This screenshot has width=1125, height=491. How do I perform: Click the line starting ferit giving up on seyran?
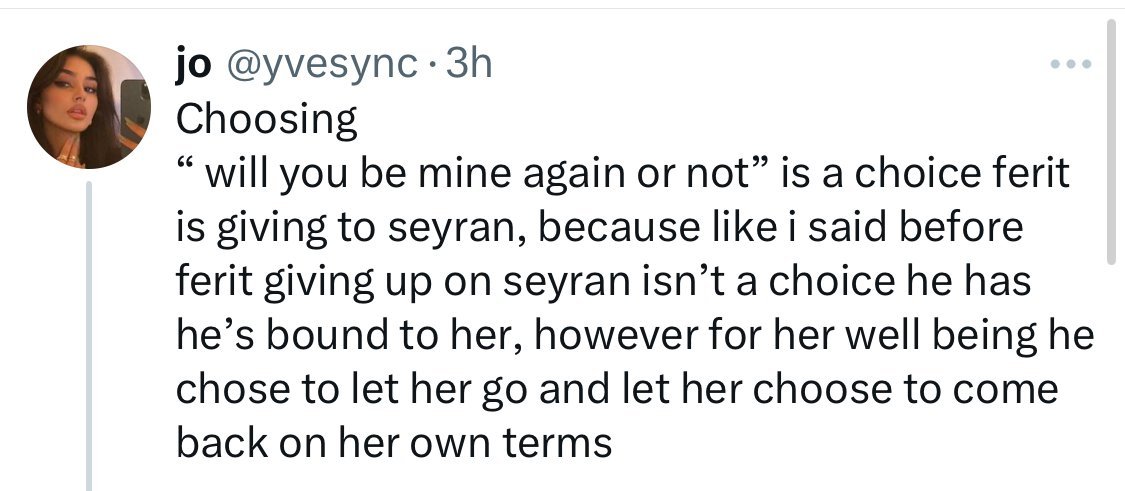tap(602, 282)
